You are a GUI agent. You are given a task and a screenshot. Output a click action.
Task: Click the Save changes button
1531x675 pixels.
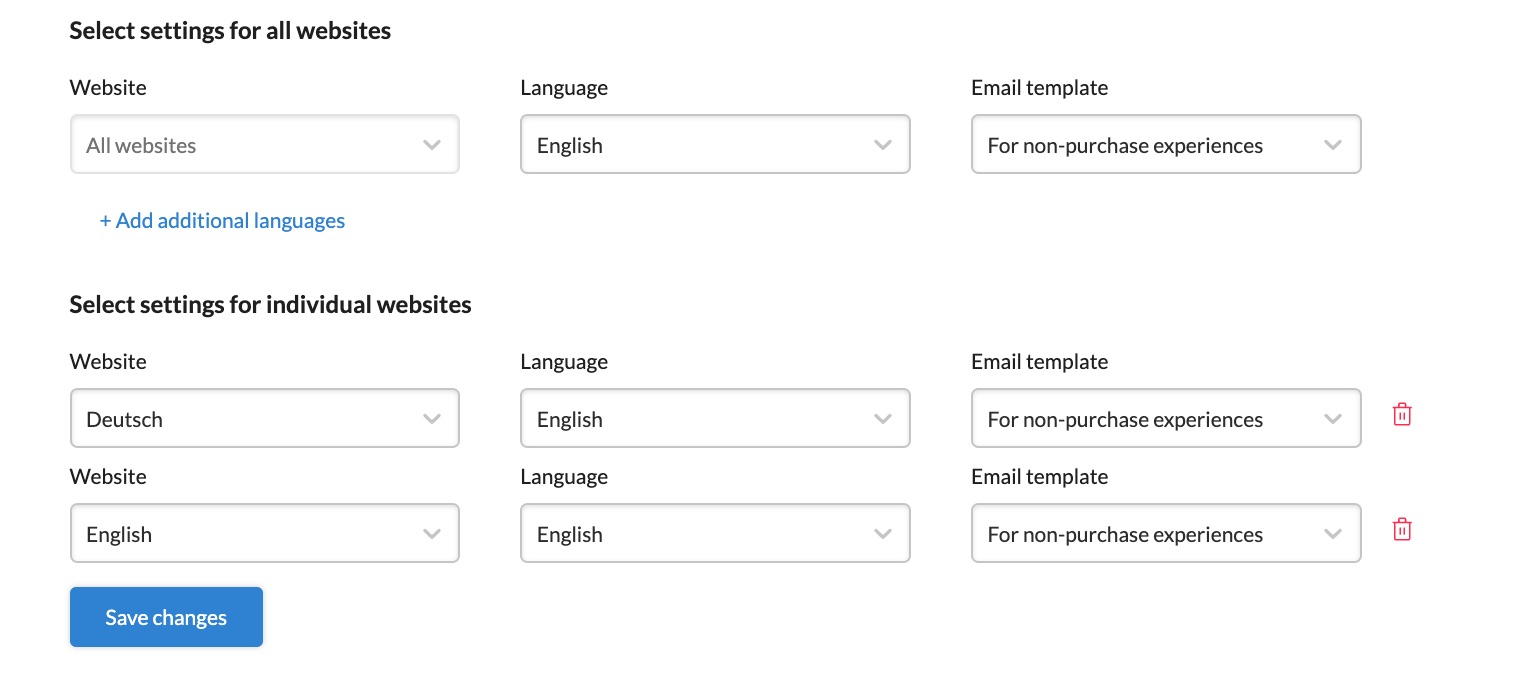tap(166, 617)
